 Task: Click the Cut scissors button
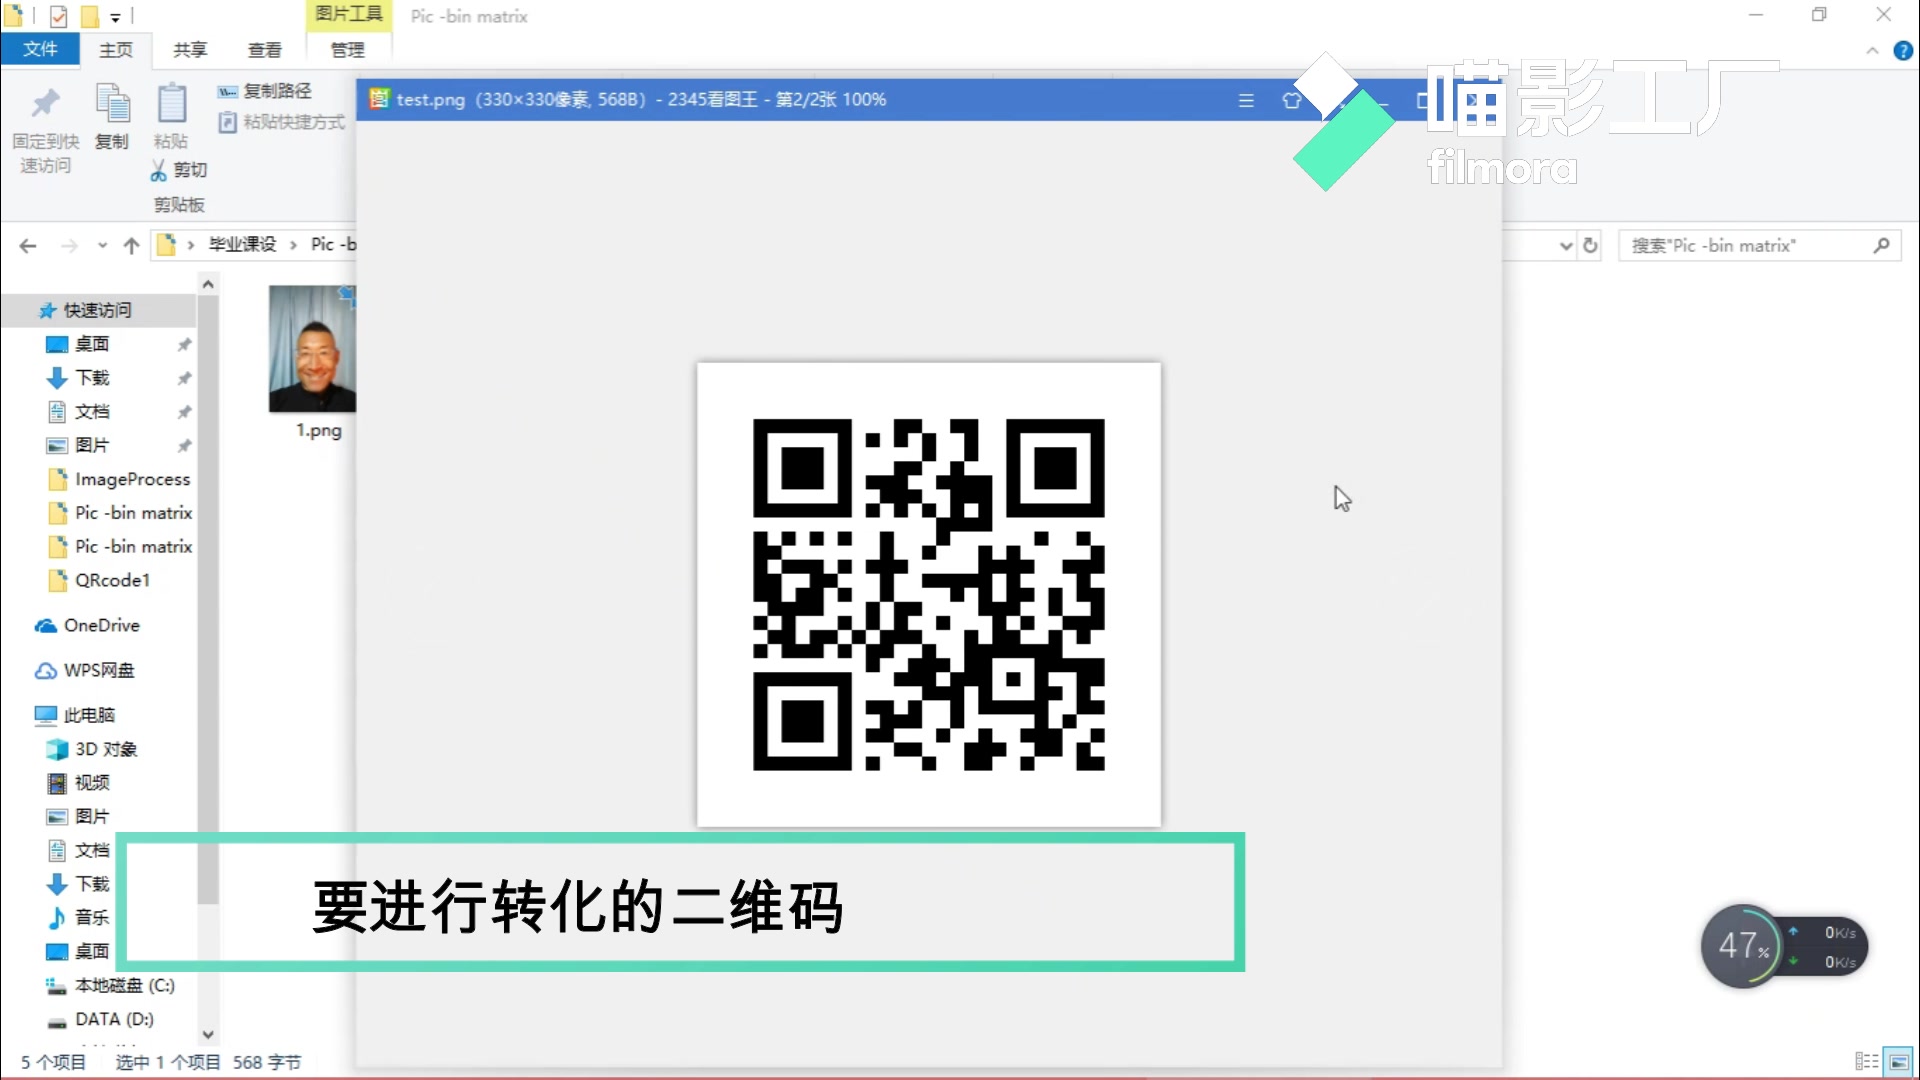point(179,170)
